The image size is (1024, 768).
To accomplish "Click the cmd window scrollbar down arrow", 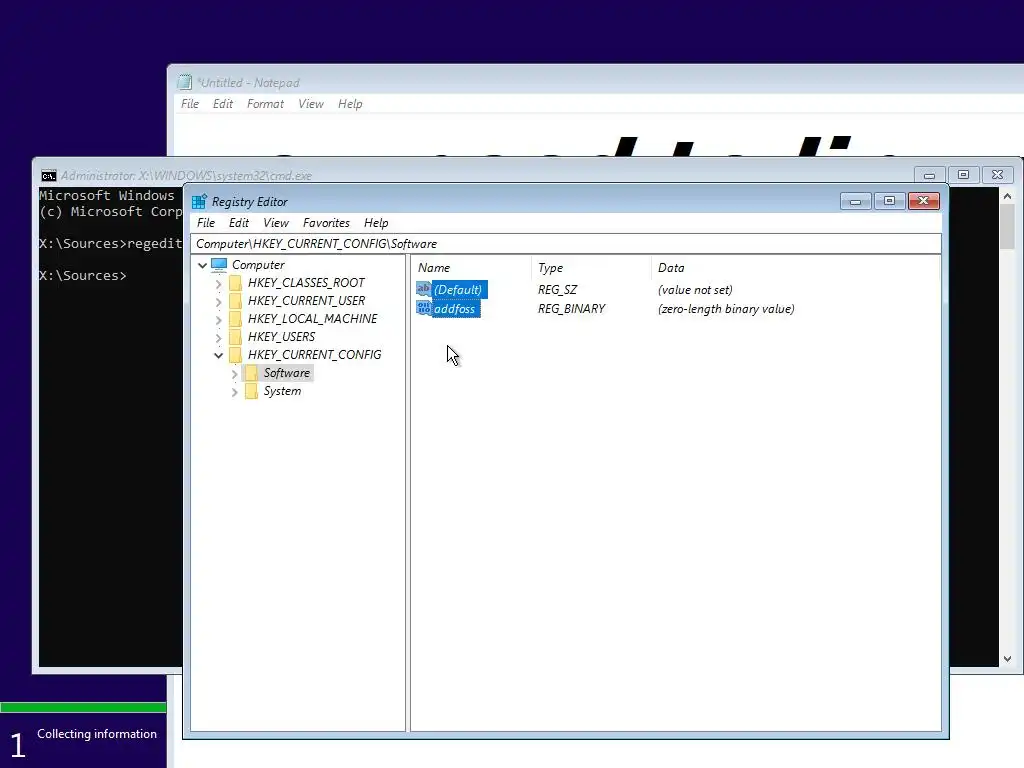I will coord(1008,659).
